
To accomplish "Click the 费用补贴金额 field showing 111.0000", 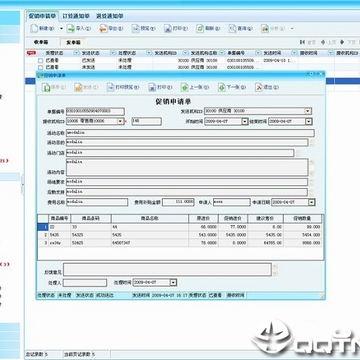I will (178, 202).
